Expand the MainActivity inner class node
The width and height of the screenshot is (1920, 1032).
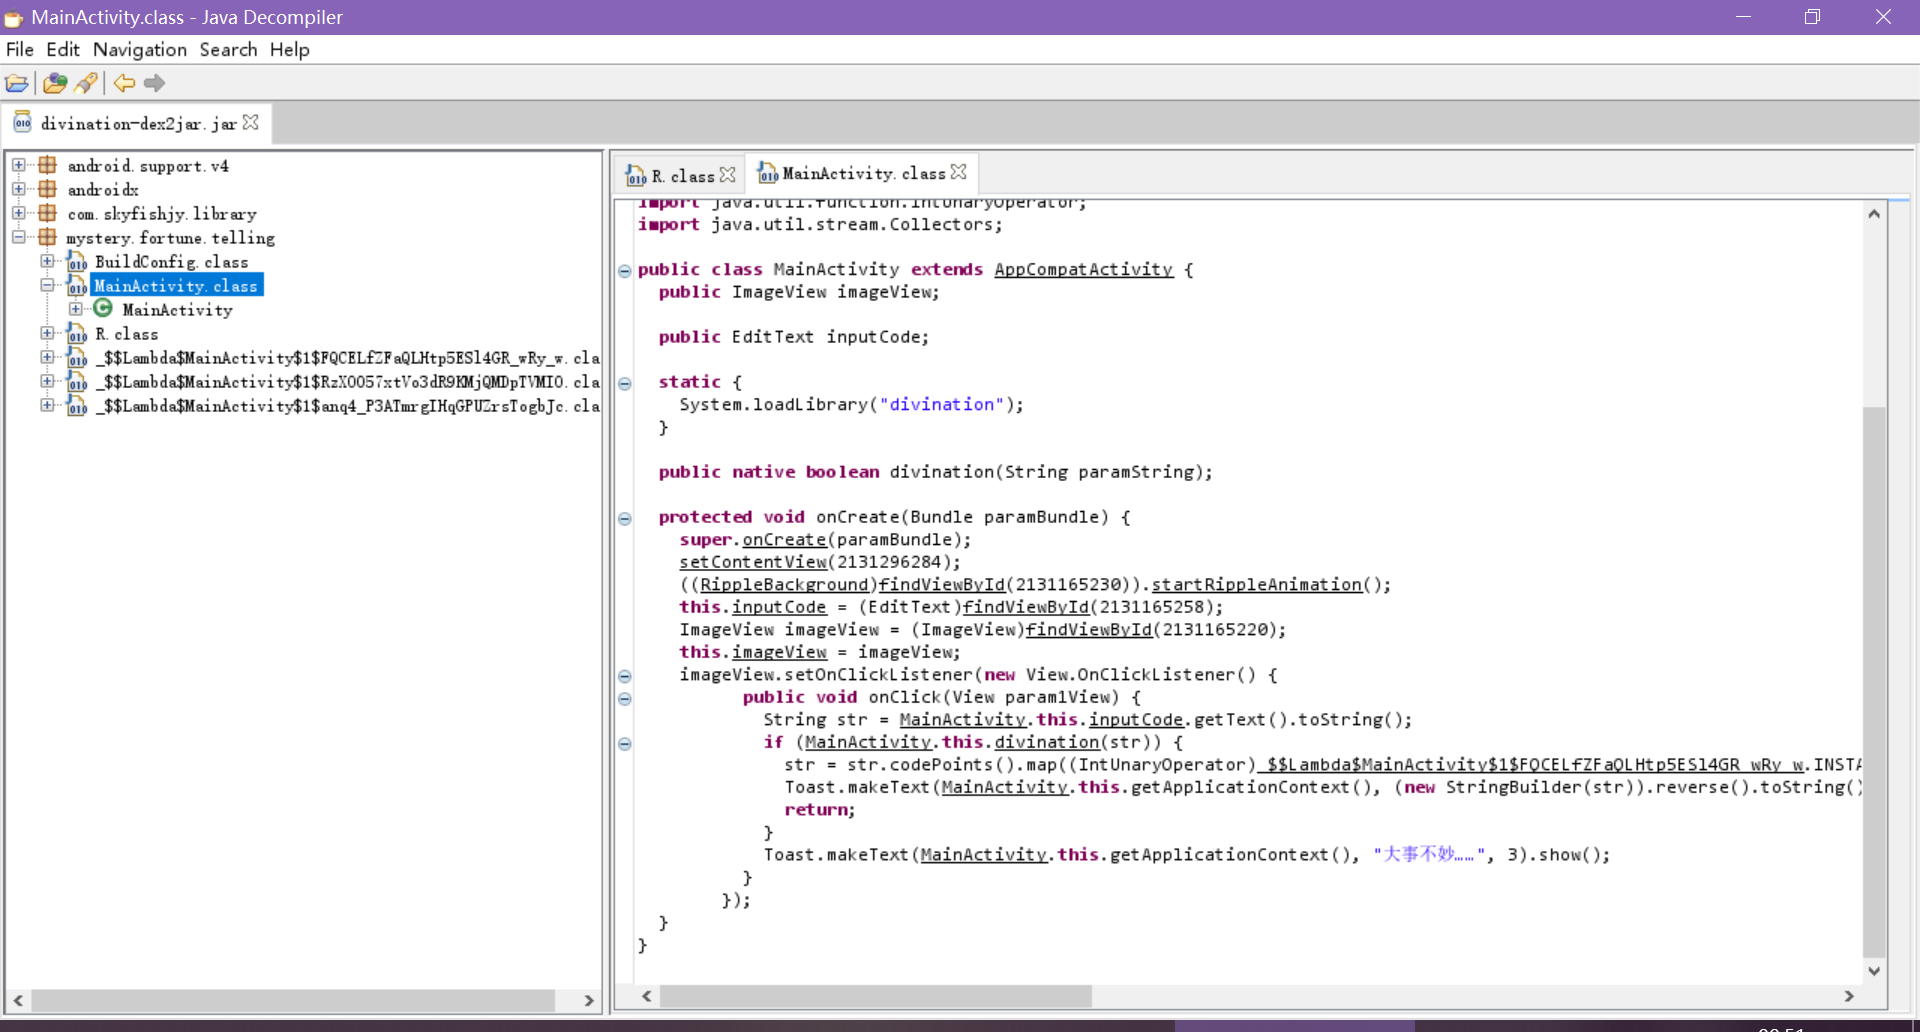(x=76, y=309)
